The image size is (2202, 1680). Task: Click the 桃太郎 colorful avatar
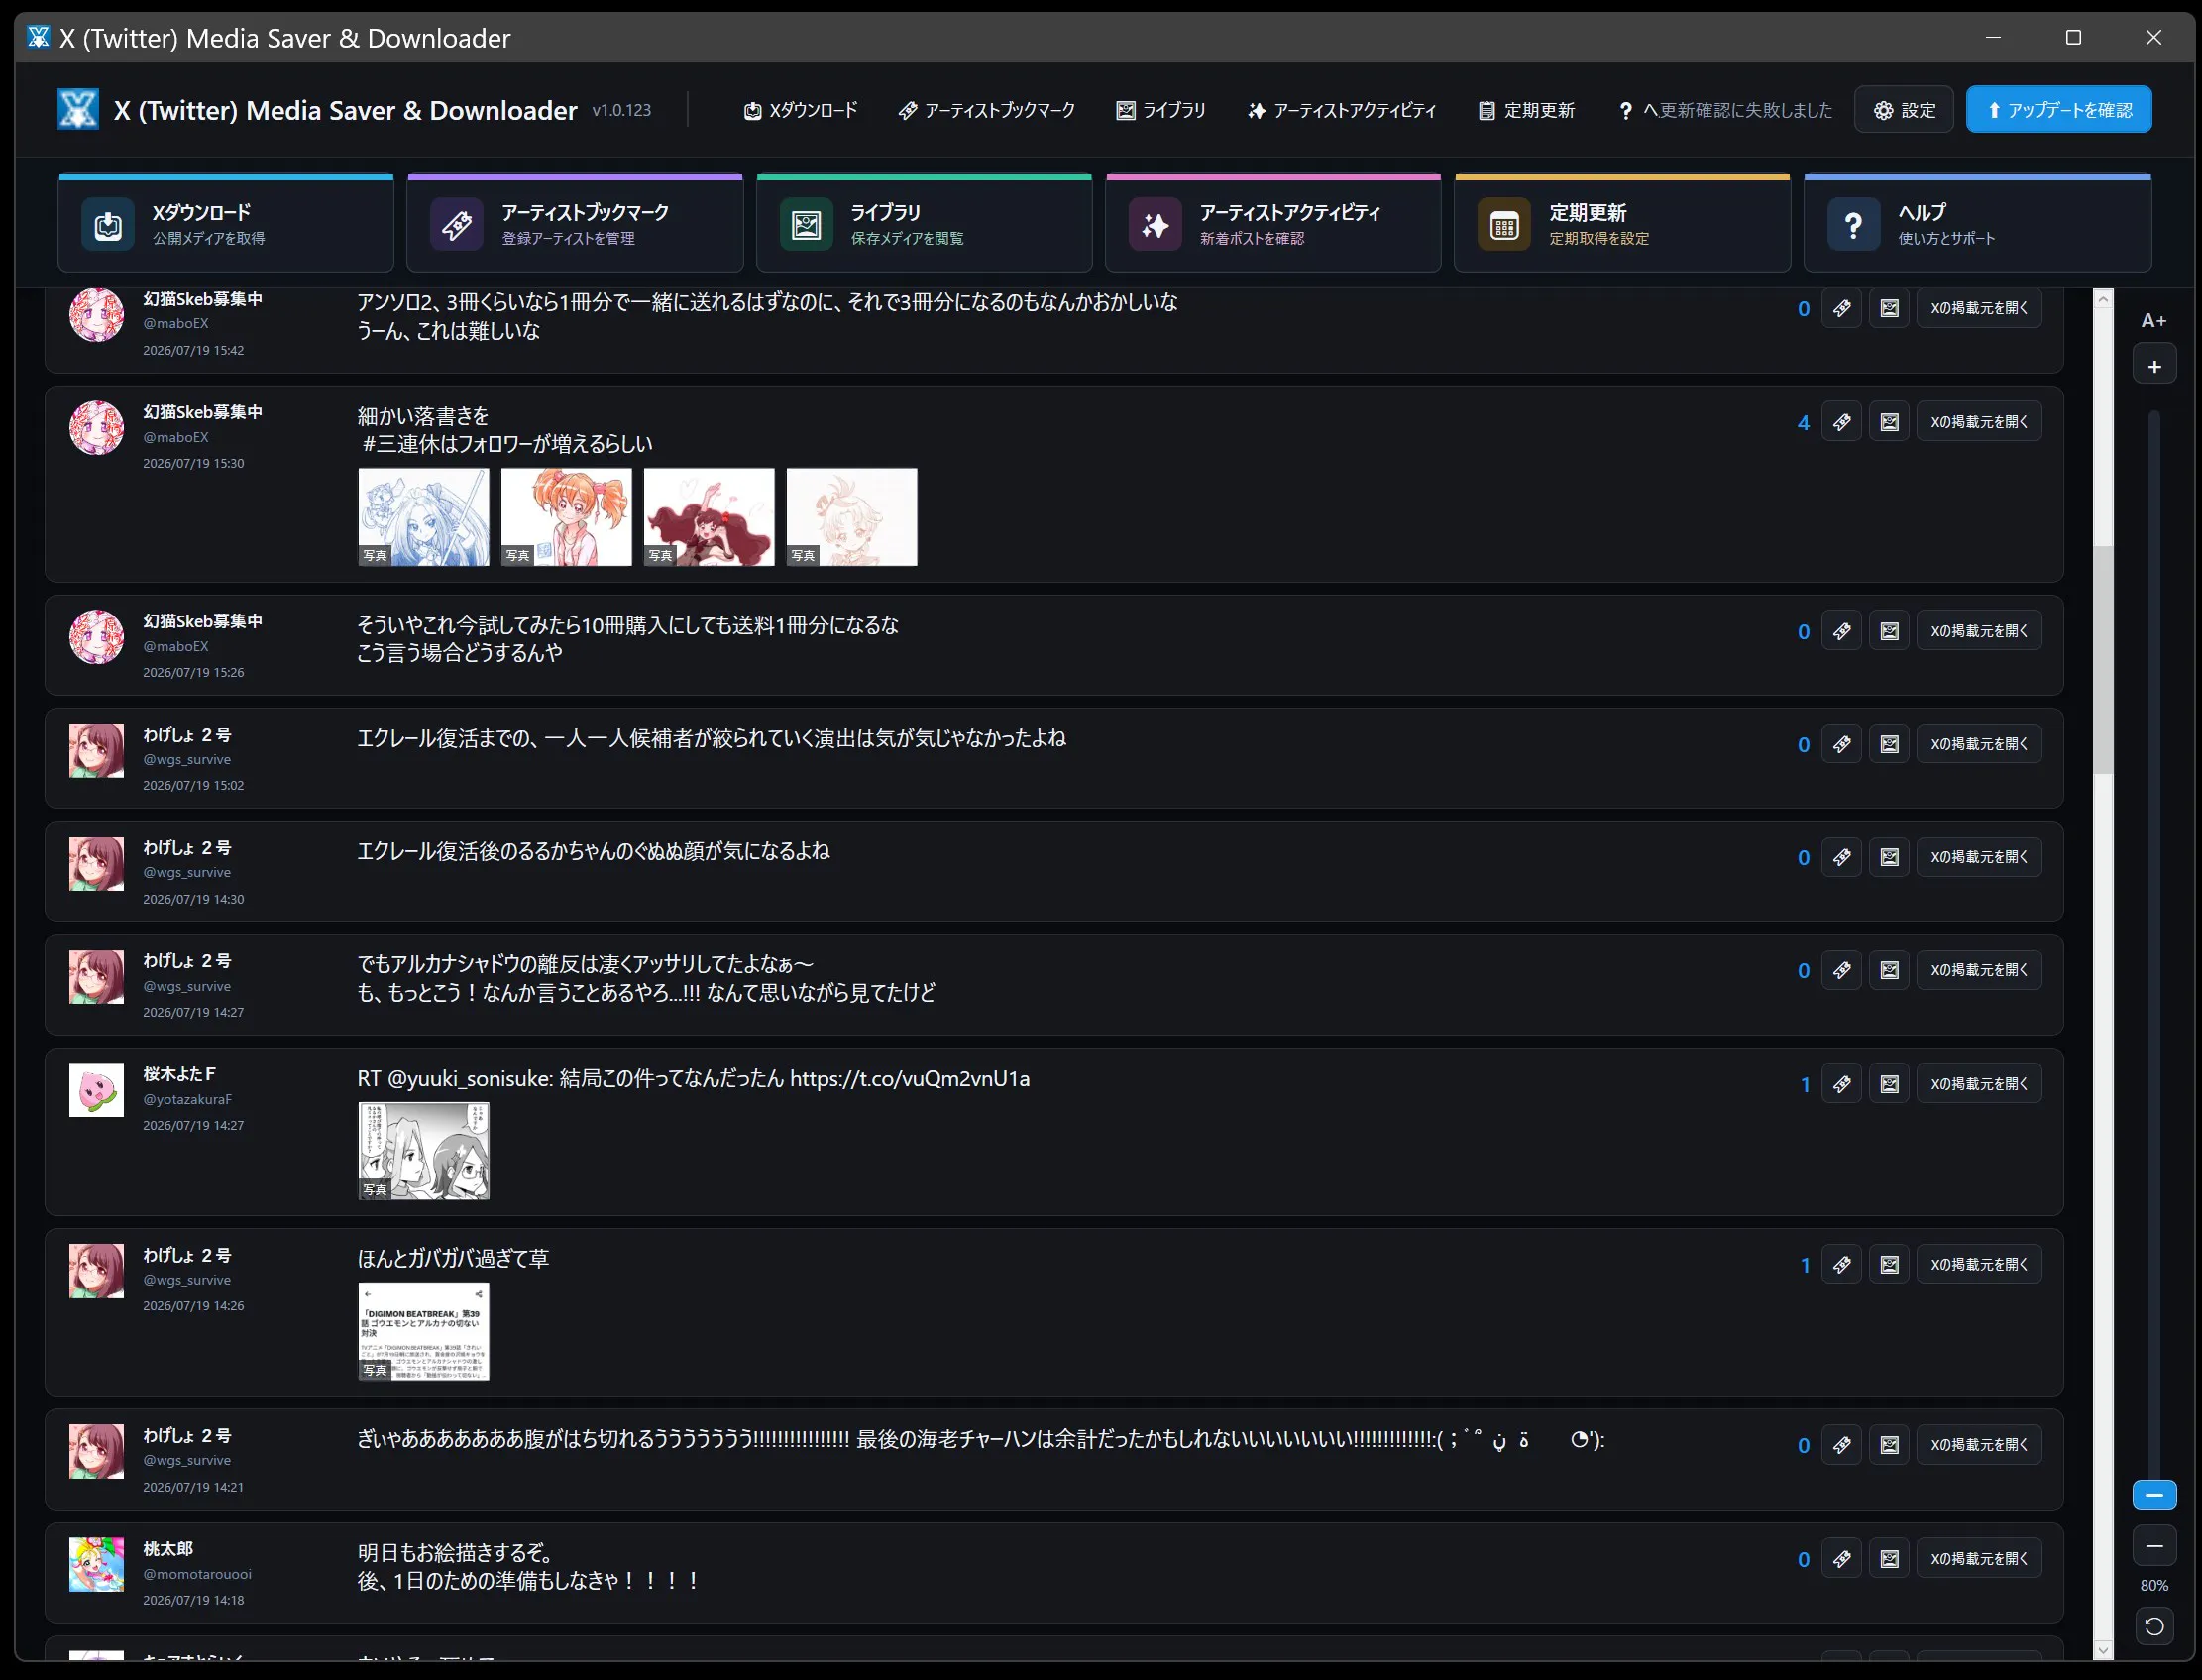point(96,1565)
